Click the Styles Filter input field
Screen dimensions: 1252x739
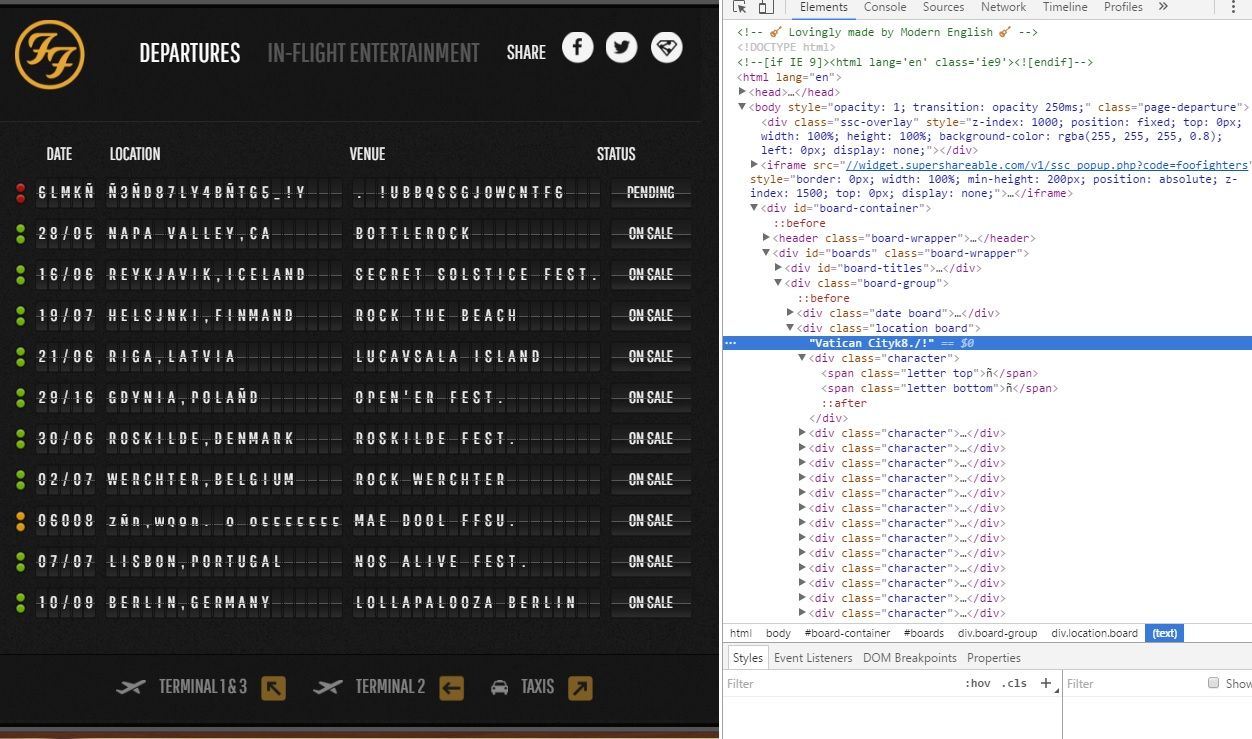click(840, 684)
